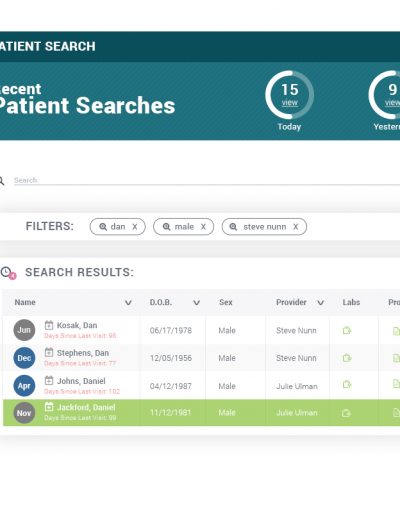
Task: Click calendar icon beside Kosak, Dan
Action: point(49,325)
